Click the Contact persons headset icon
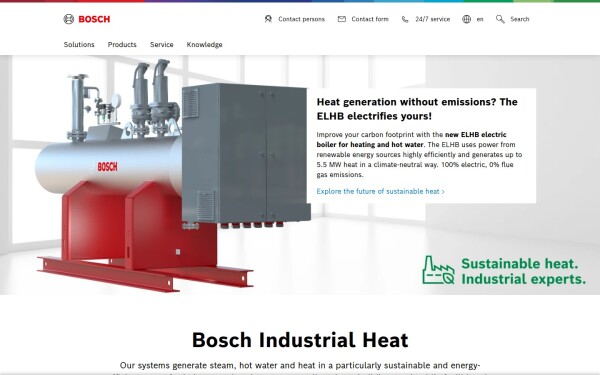Image resolution: width=600 pixels, height=375 pixels. coord(268,19)
